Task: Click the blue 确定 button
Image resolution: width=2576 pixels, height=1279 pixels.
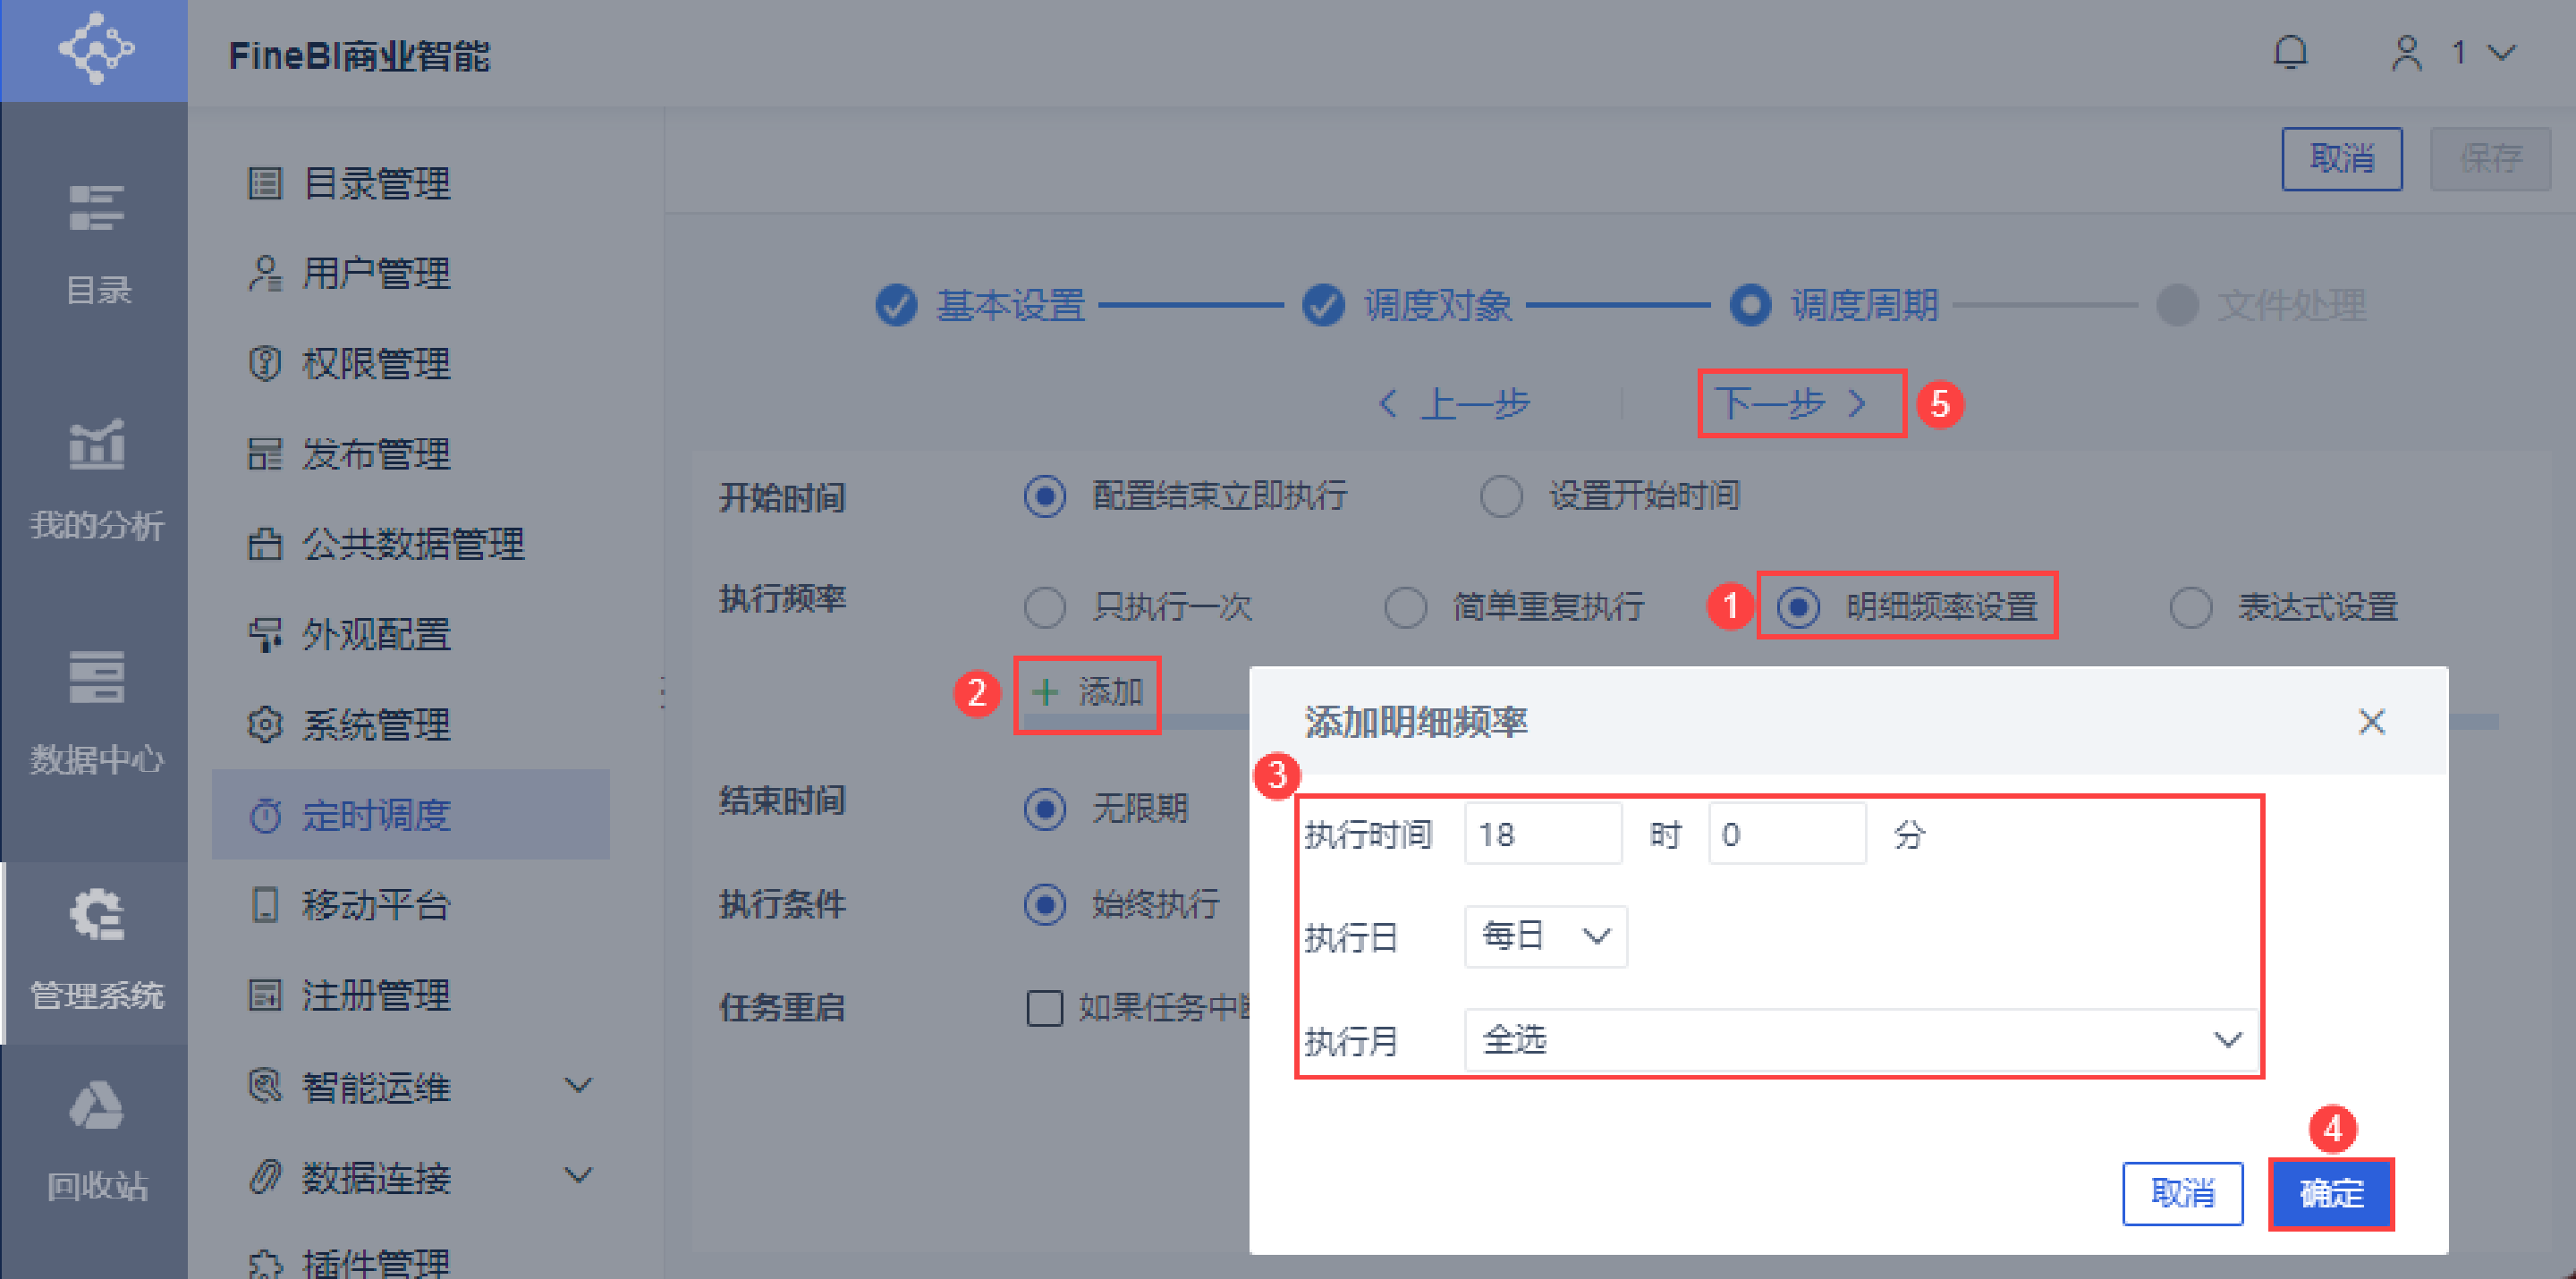Action: [2330, 1193]
